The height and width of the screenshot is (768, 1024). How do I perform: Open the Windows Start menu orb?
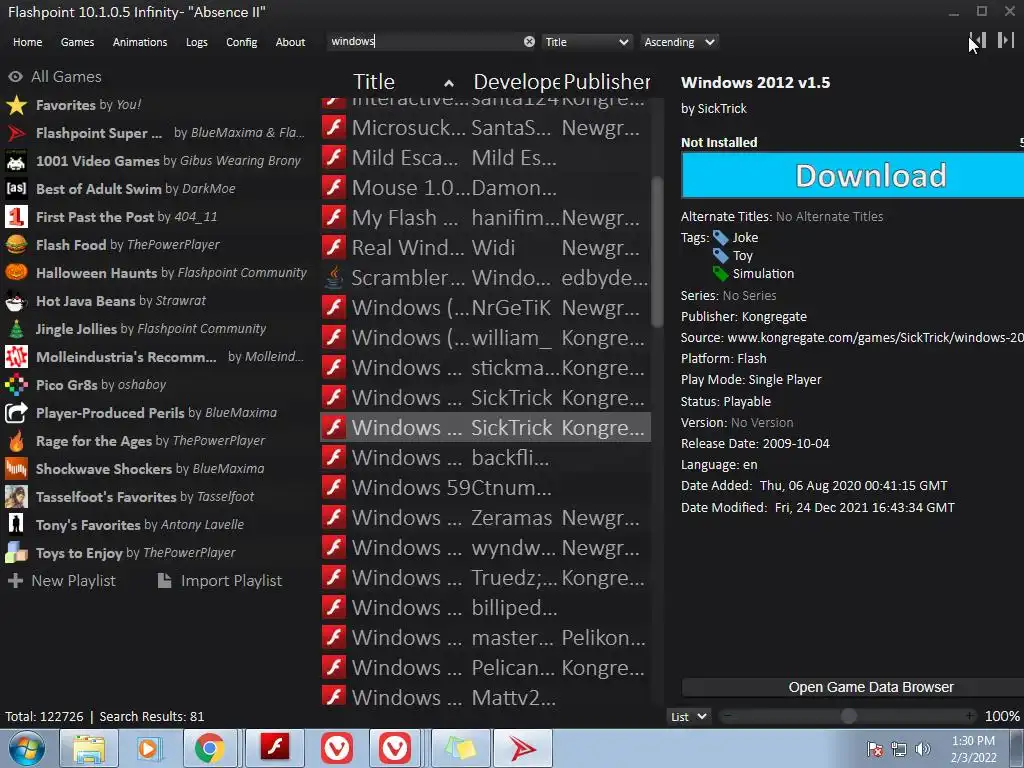[27, 748]
